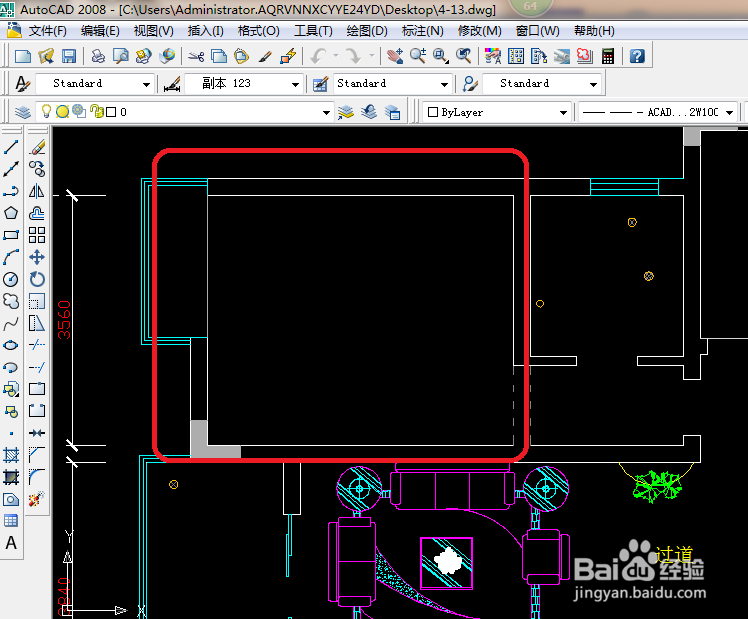
Task: Select the Mirror modify tool
Action: [x=37, y=191]
